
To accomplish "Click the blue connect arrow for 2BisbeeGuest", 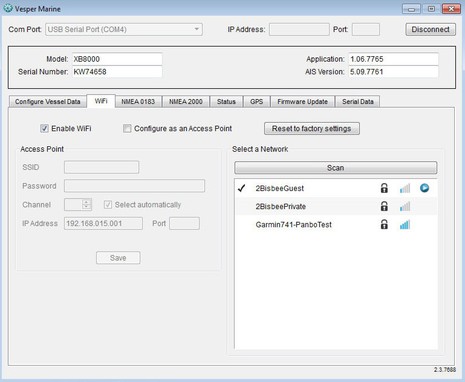I will 424,188.
